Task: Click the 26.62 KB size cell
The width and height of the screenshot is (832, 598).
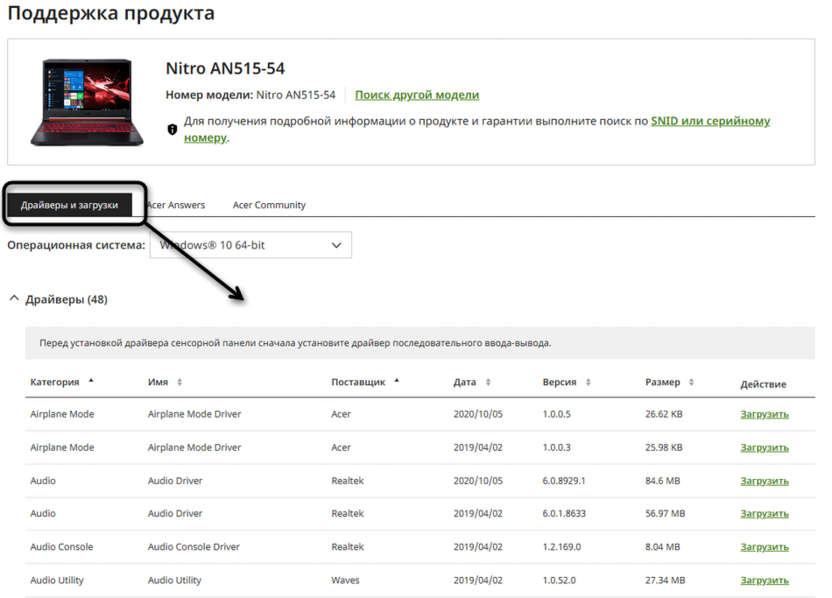Action: (664, 414)
